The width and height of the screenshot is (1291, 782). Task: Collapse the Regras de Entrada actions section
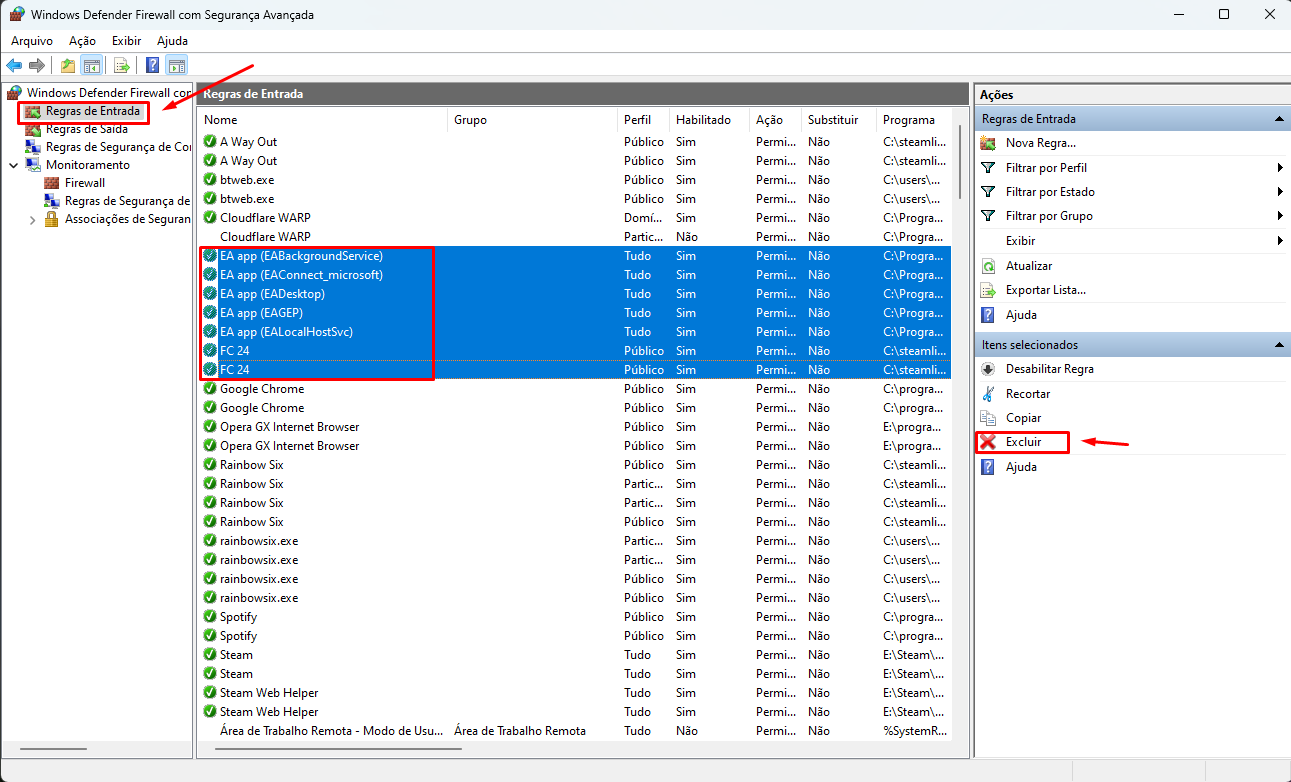click(1279, 119)
